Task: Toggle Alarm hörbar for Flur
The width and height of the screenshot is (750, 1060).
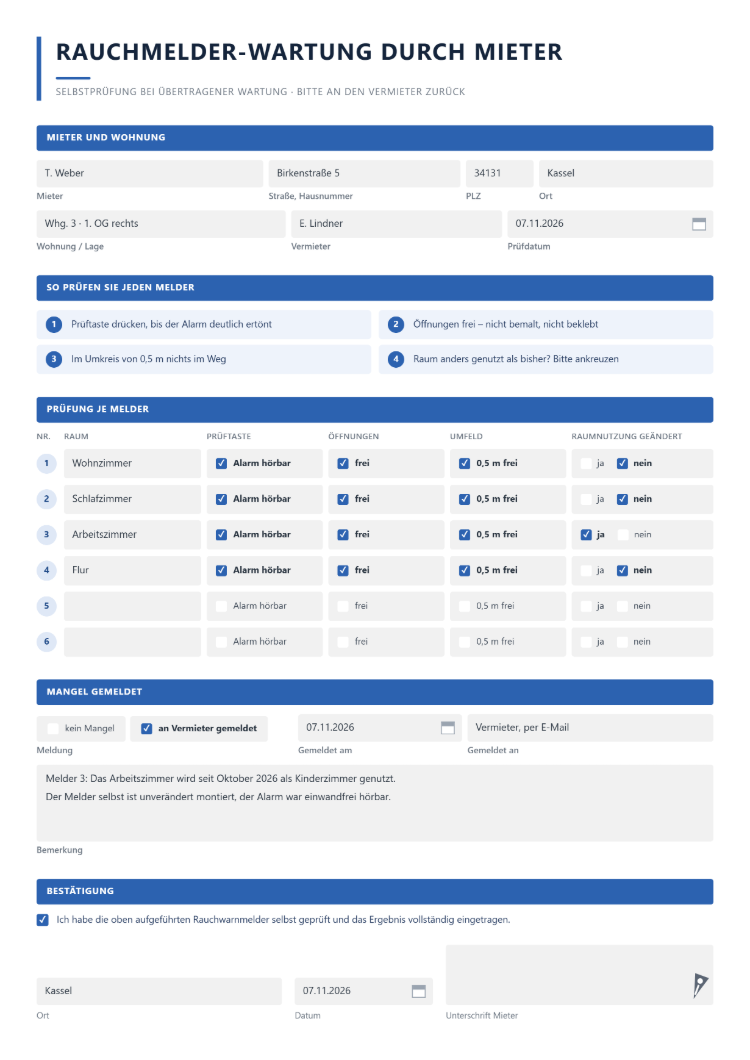Action: click(221, 571)
